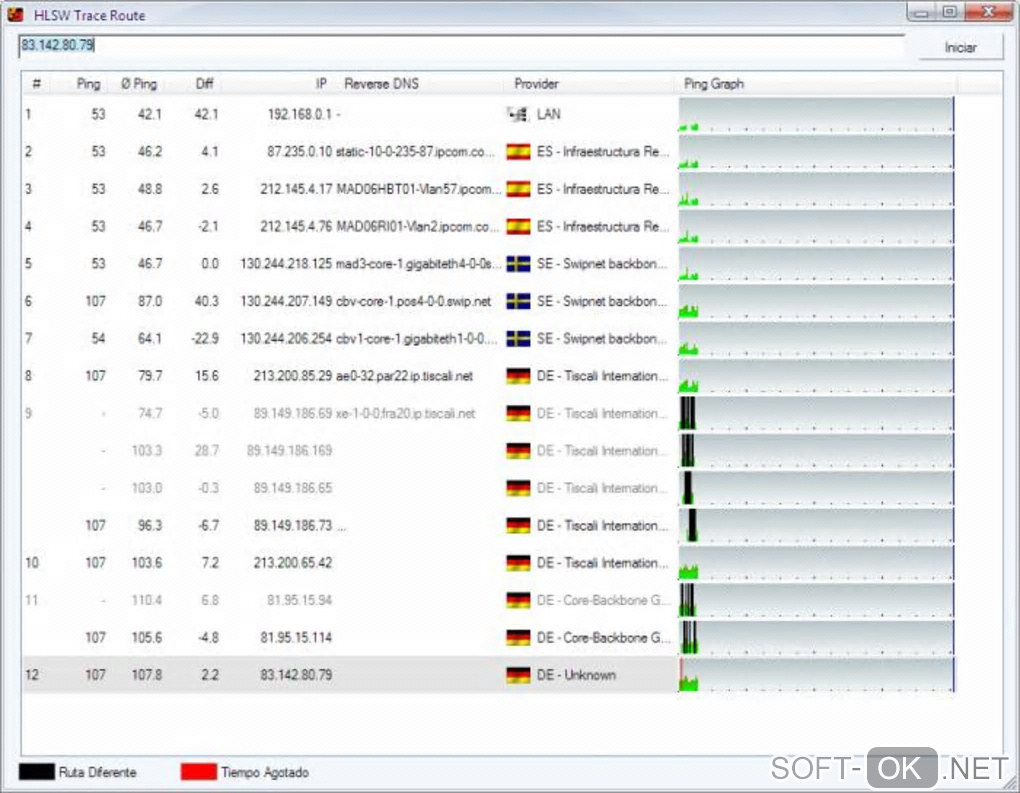This screenshot has height=793, width=1020.
Task: Click the DE - Unknown provider entry
Action: pyautogui.click(x=576, y=675)
